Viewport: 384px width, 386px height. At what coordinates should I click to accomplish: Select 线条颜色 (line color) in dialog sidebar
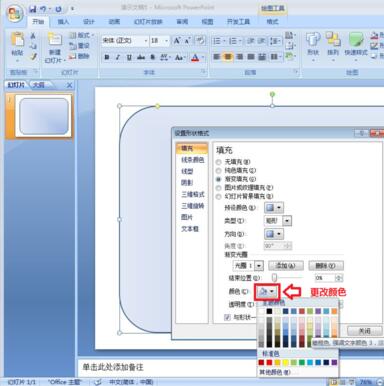[x=193, y=160]
